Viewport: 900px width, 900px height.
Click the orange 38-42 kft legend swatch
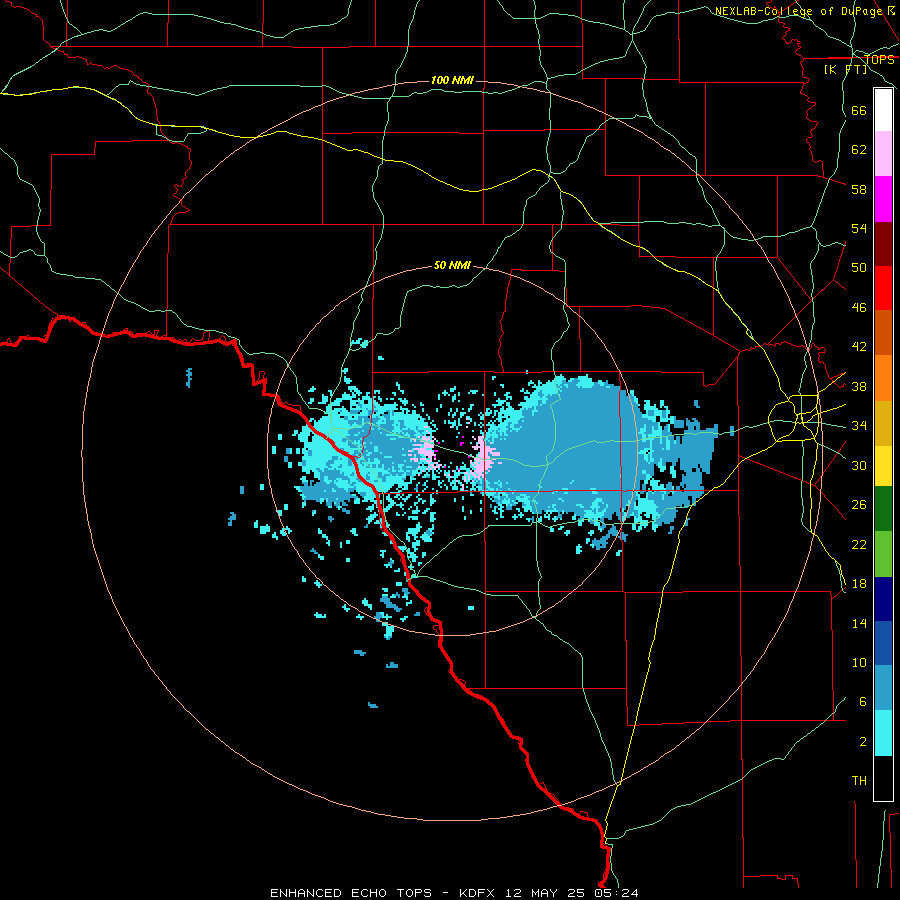(883, 378)
